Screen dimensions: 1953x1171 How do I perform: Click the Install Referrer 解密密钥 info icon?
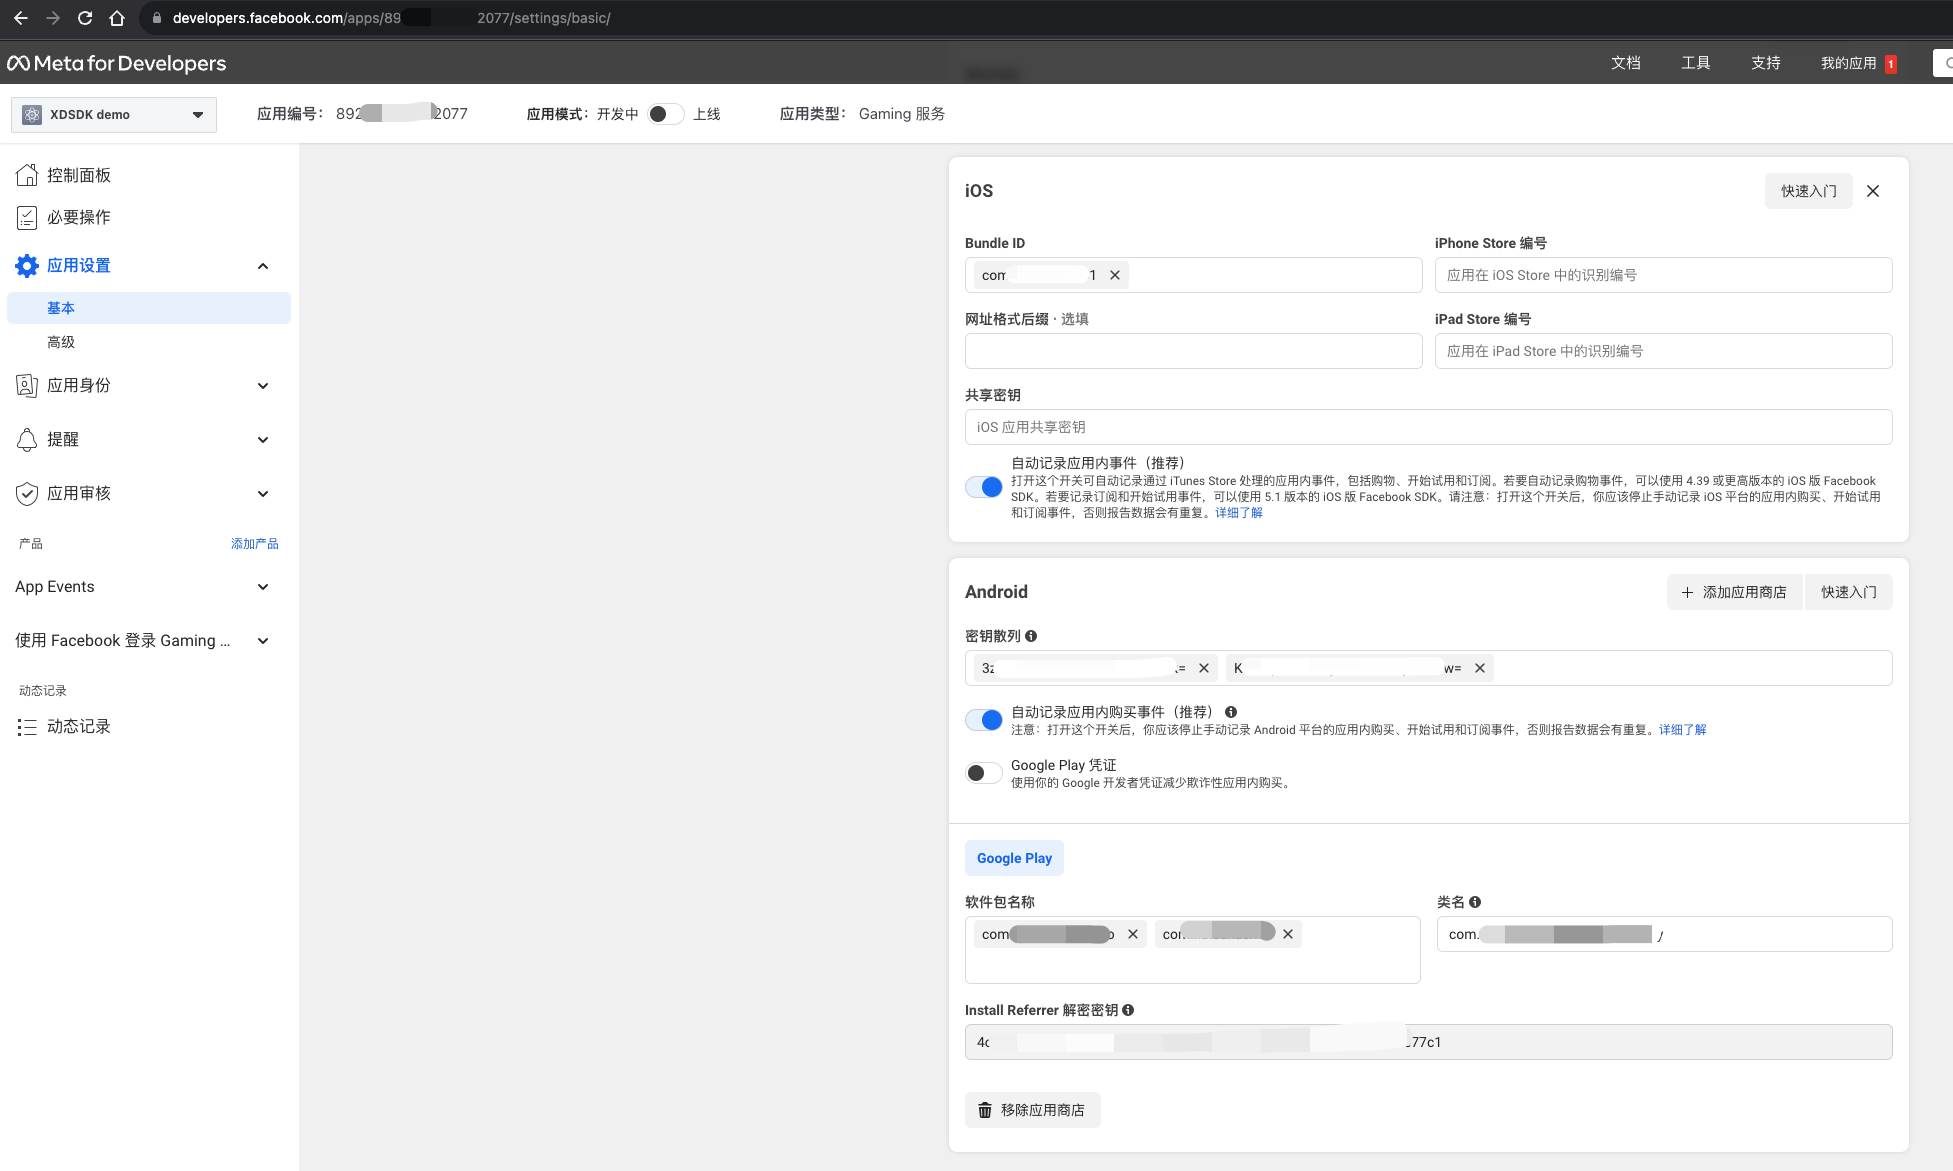pyautogui.click(x=1128, y=1010)
